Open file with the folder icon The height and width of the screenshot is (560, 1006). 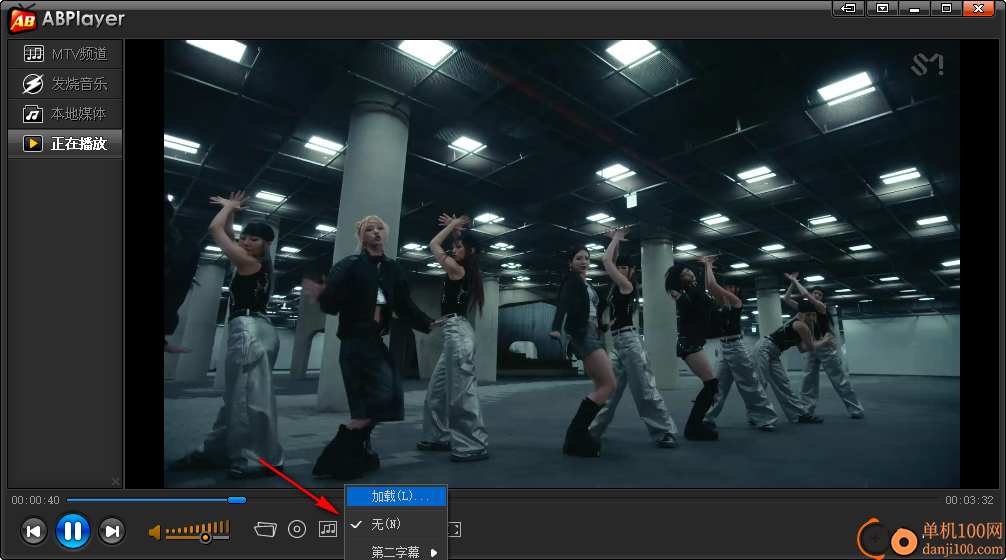[x=265, y=529]
